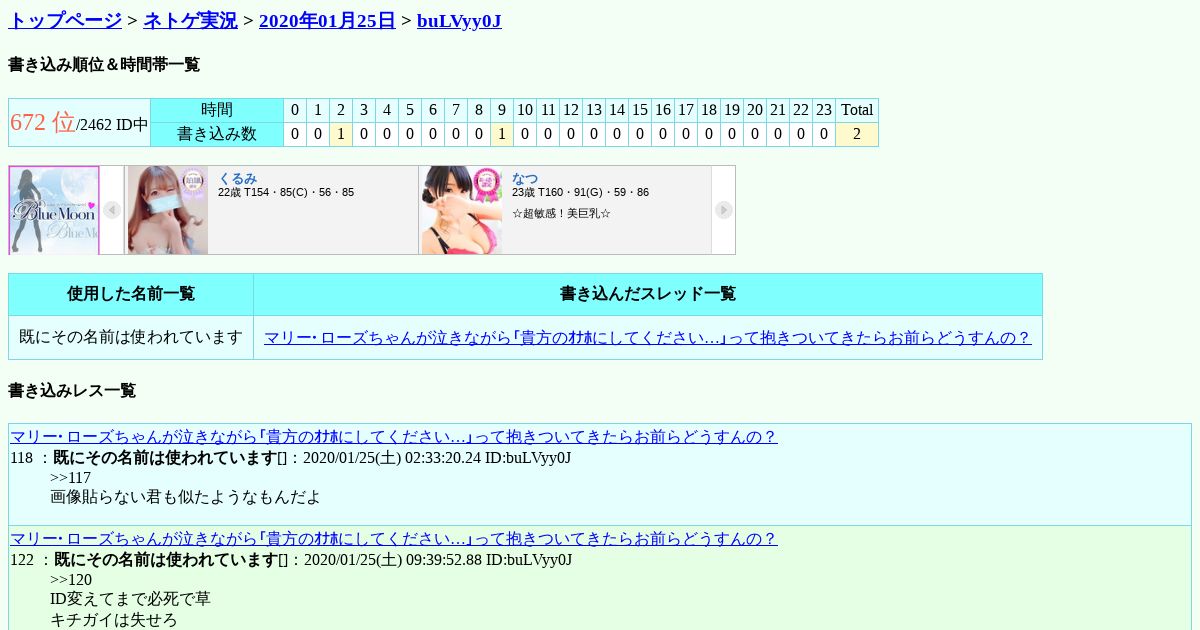
Task: Go to トップページ breadcrumb link
Action: (65, 20)
